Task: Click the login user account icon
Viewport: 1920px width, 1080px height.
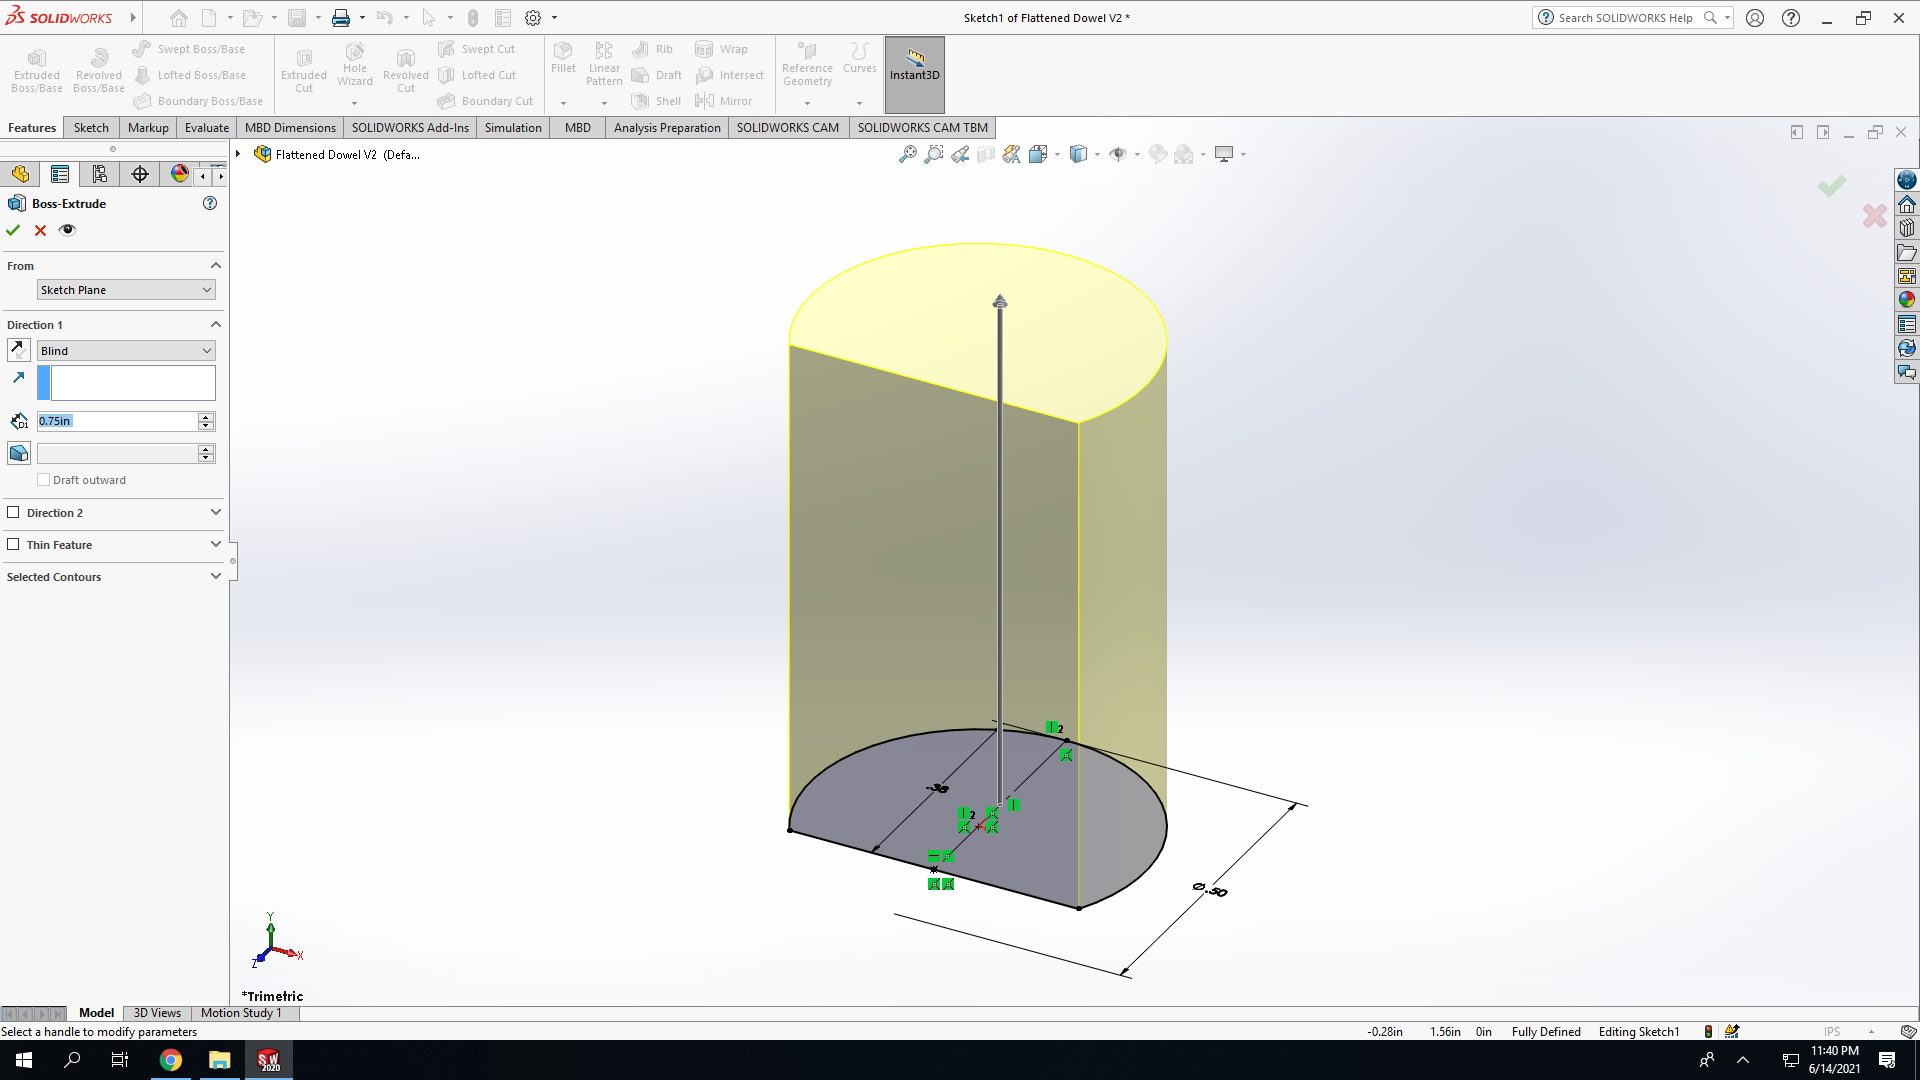Action: (1754, 18)
